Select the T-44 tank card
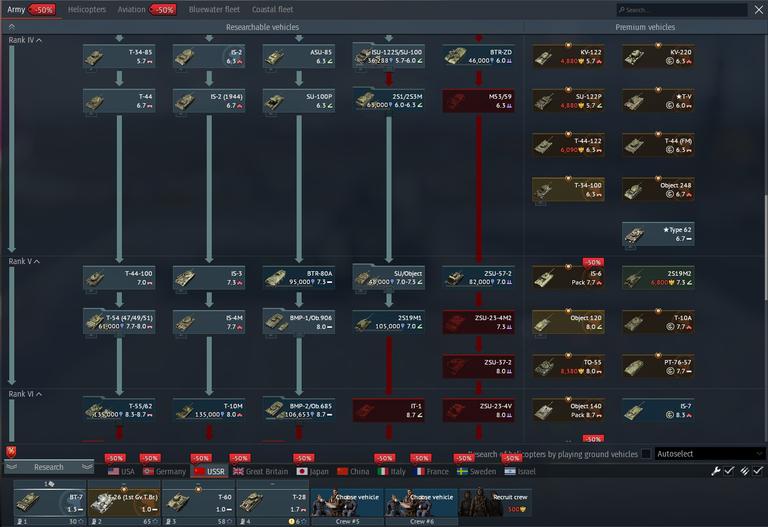Image resolution: width=768 pixels, height=527 pixels. 119,101
